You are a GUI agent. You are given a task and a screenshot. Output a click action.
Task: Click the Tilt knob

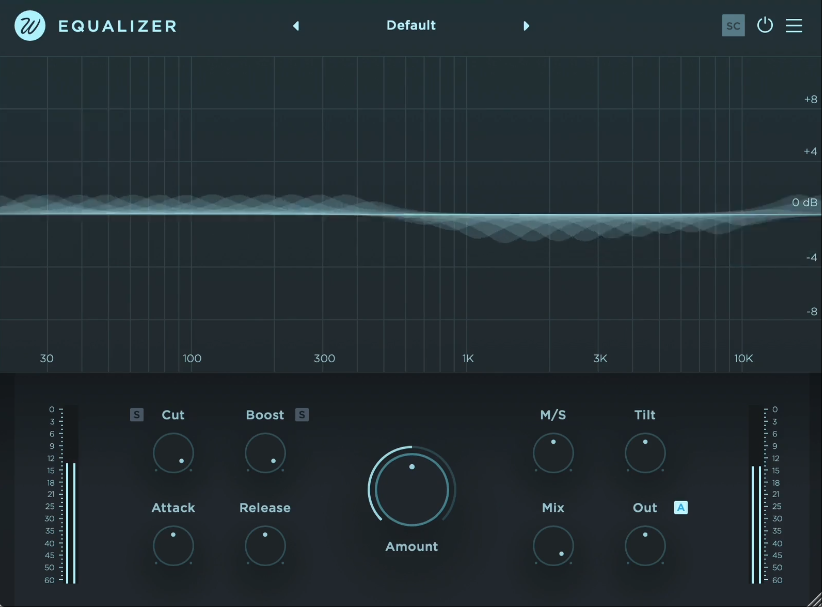tap(645, 454)
